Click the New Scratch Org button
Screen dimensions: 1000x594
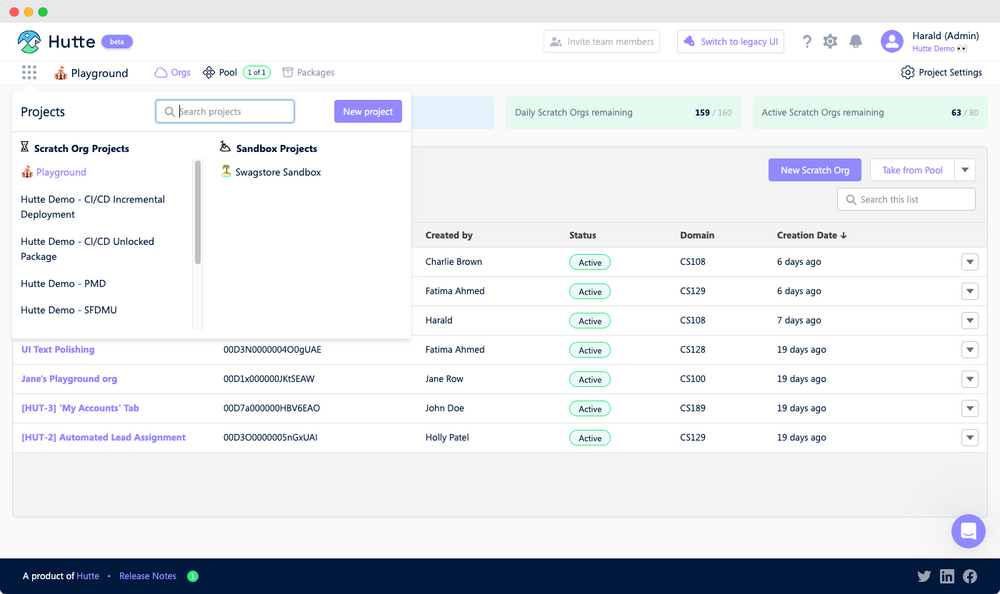[814, 170]
